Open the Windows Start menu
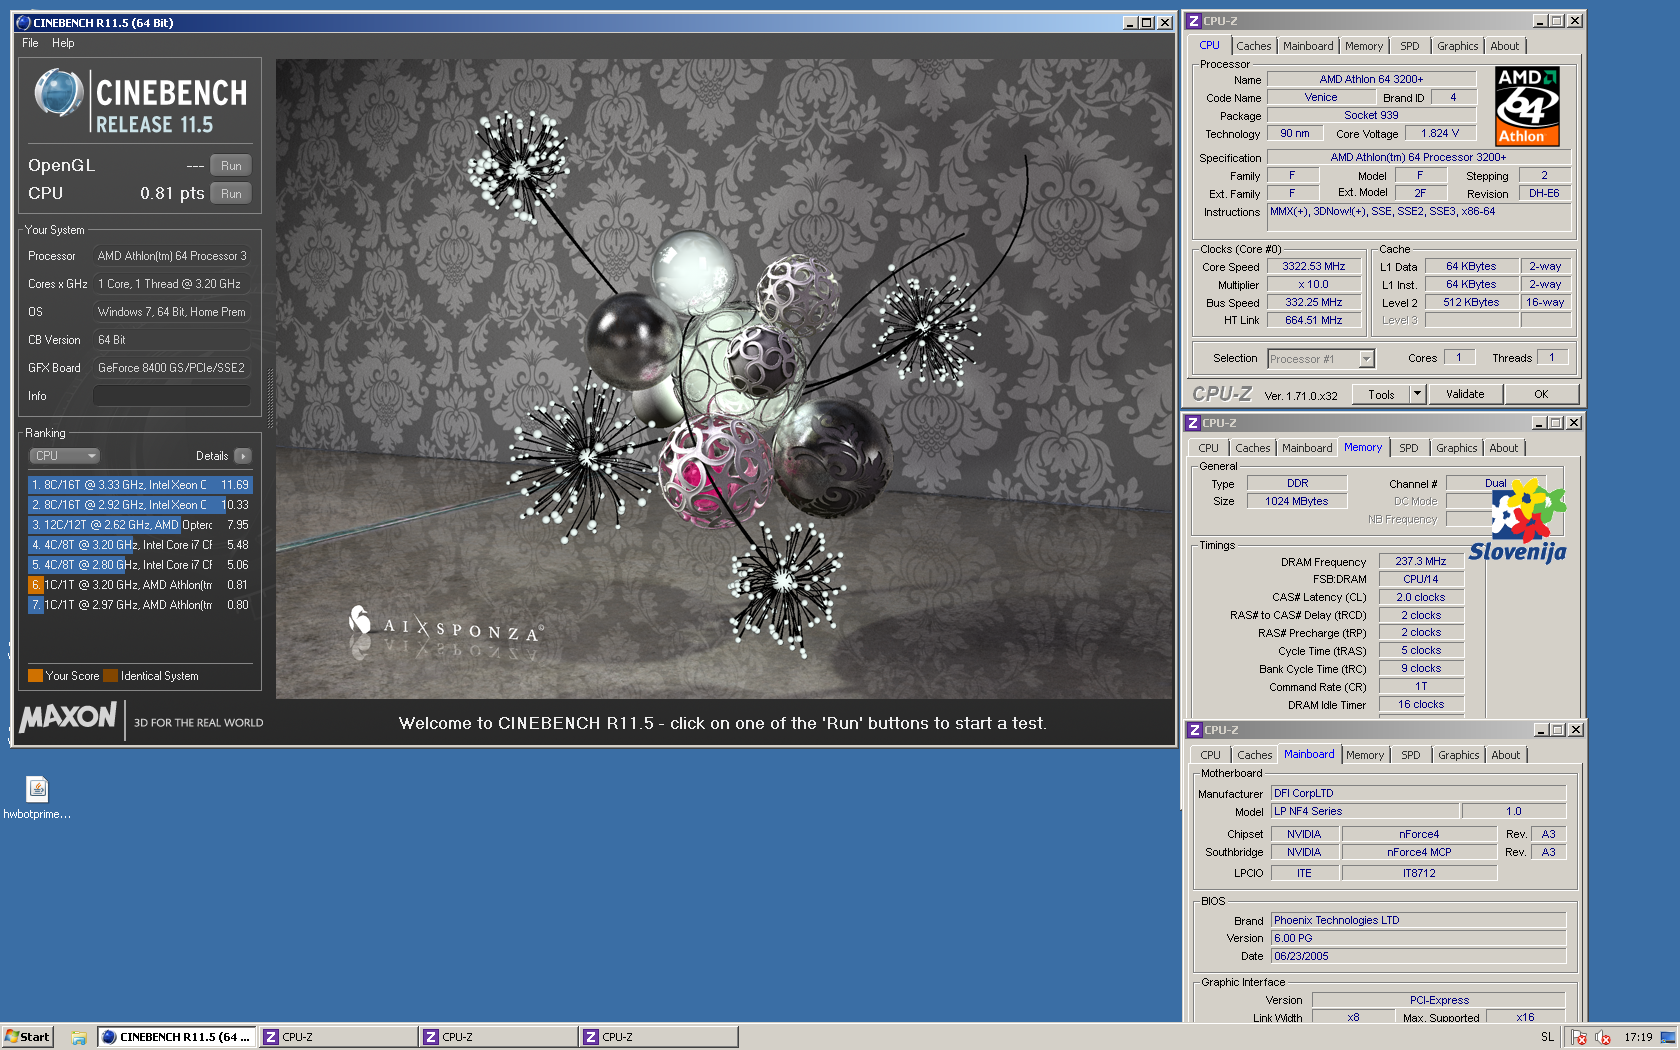Image resolution: width=1680 pixels, height=1050 pixels. tap(27, 1037)
